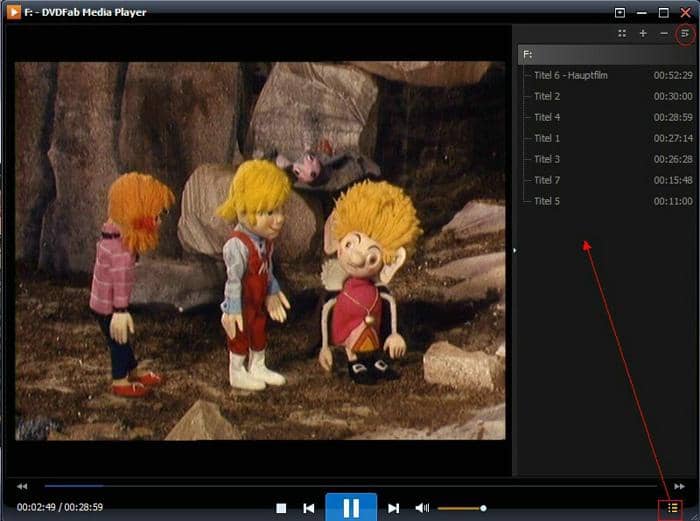Select the F: drive playlist header

[606, 54]
